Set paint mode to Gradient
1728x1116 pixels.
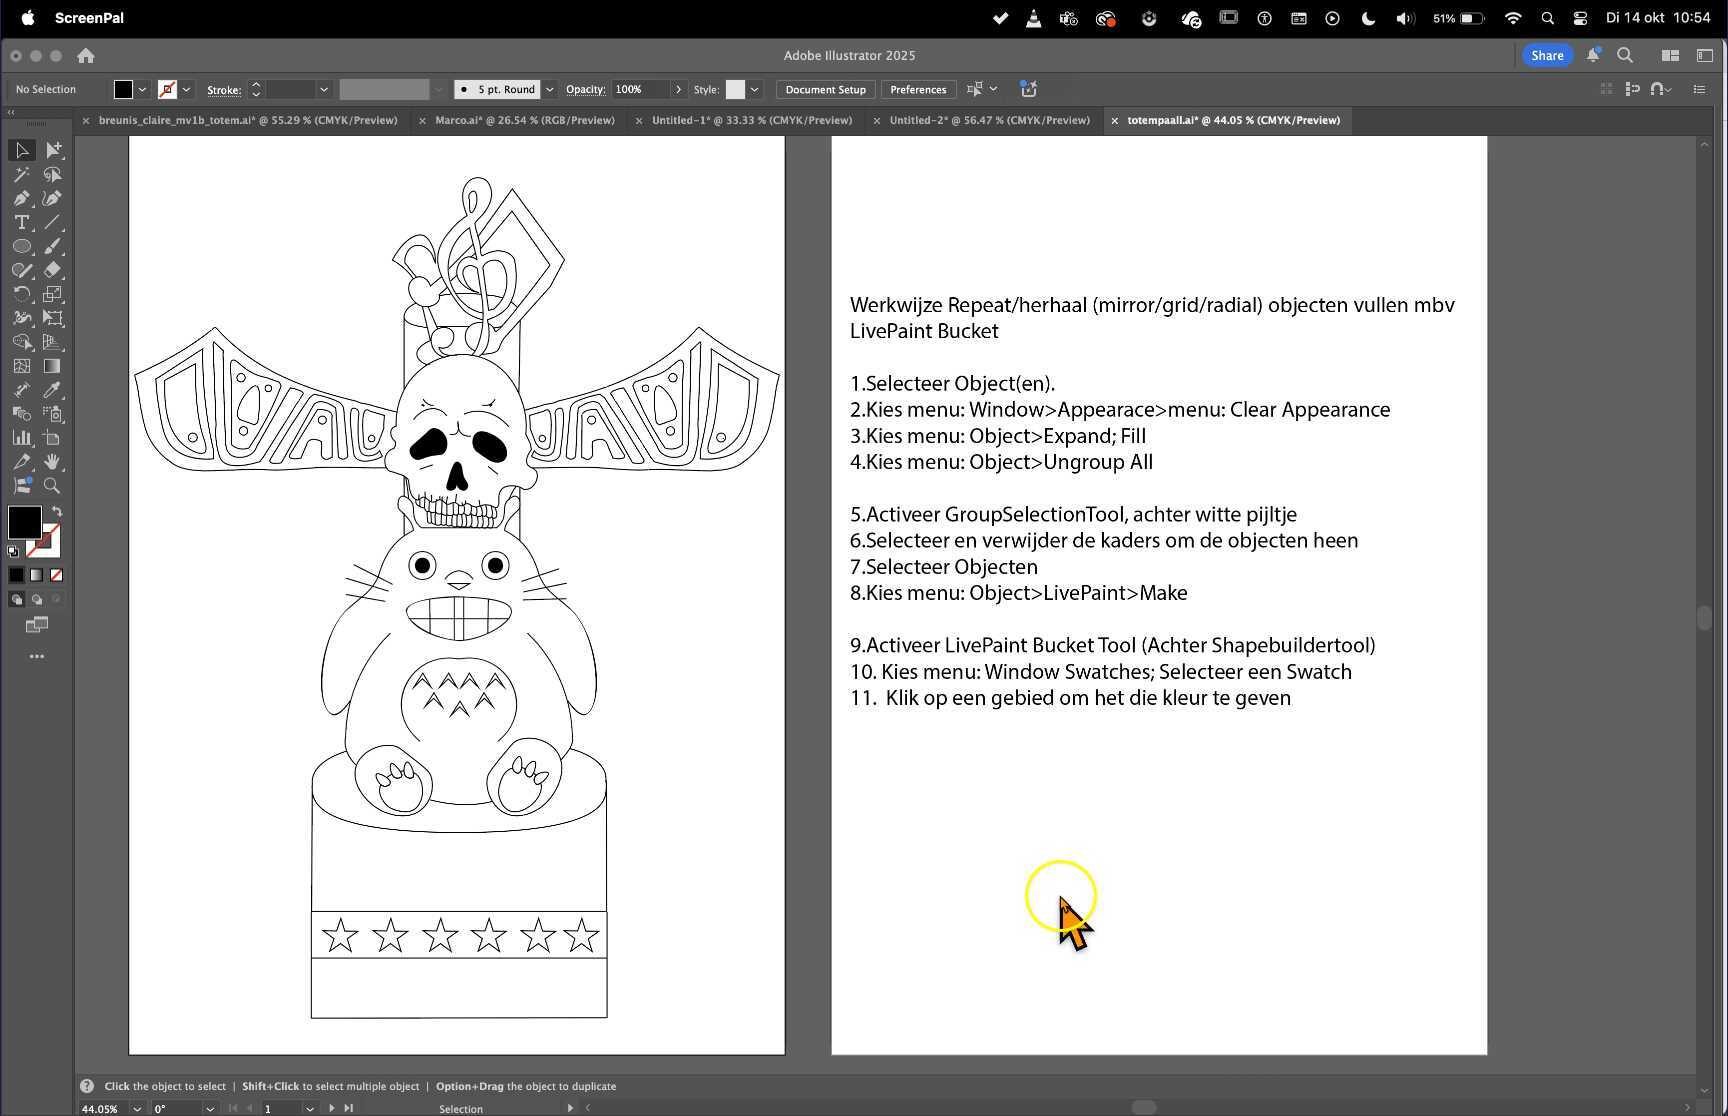(x=36, y=575)
